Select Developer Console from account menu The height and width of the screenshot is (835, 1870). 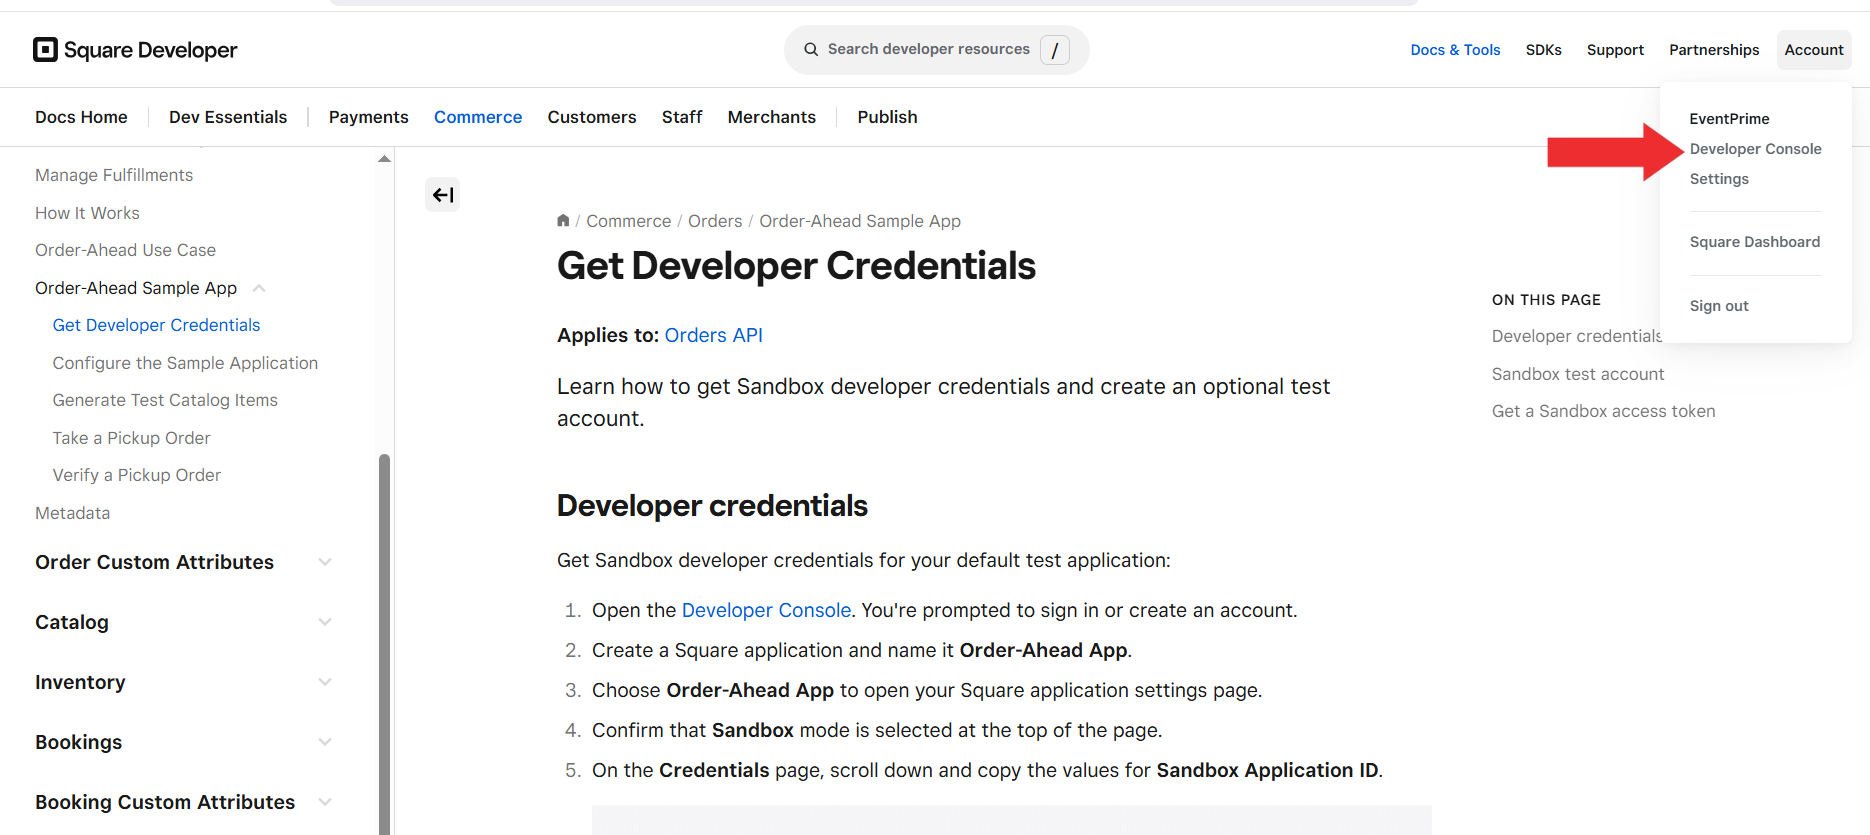[x=1755, y=149]
